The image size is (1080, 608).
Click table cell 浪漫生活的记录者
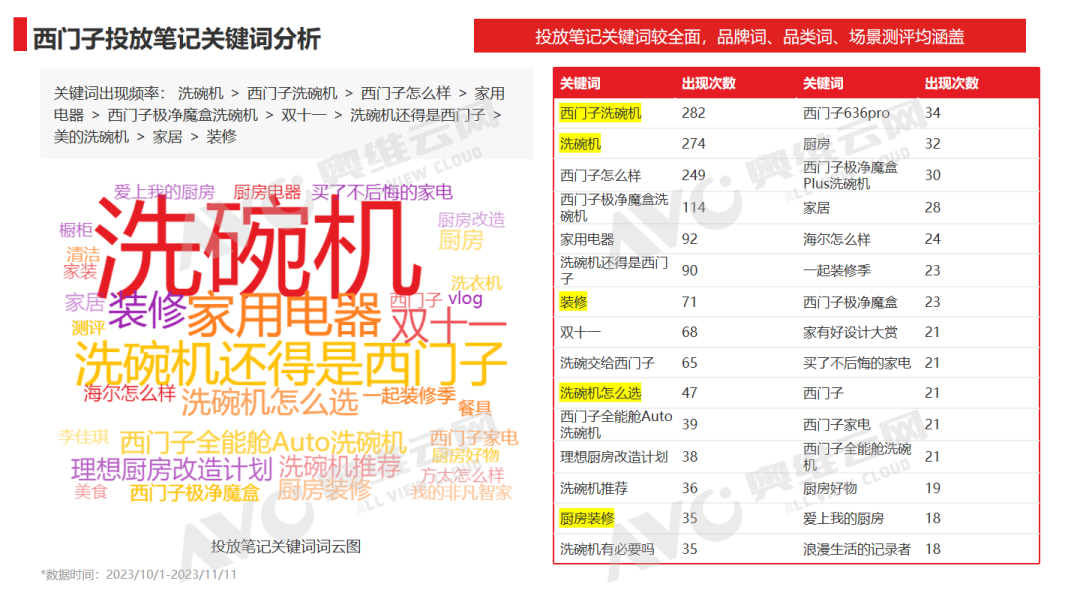[x=857, y=549]
